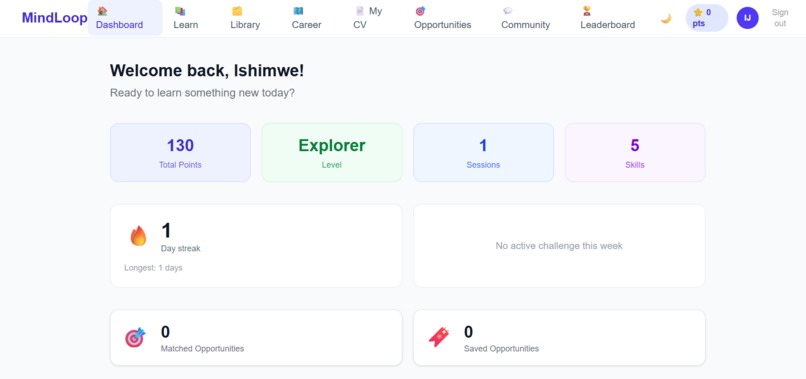Viewport: 806px width, 379px height.
Task: Open the My CV tab
Action: (368, 18)
